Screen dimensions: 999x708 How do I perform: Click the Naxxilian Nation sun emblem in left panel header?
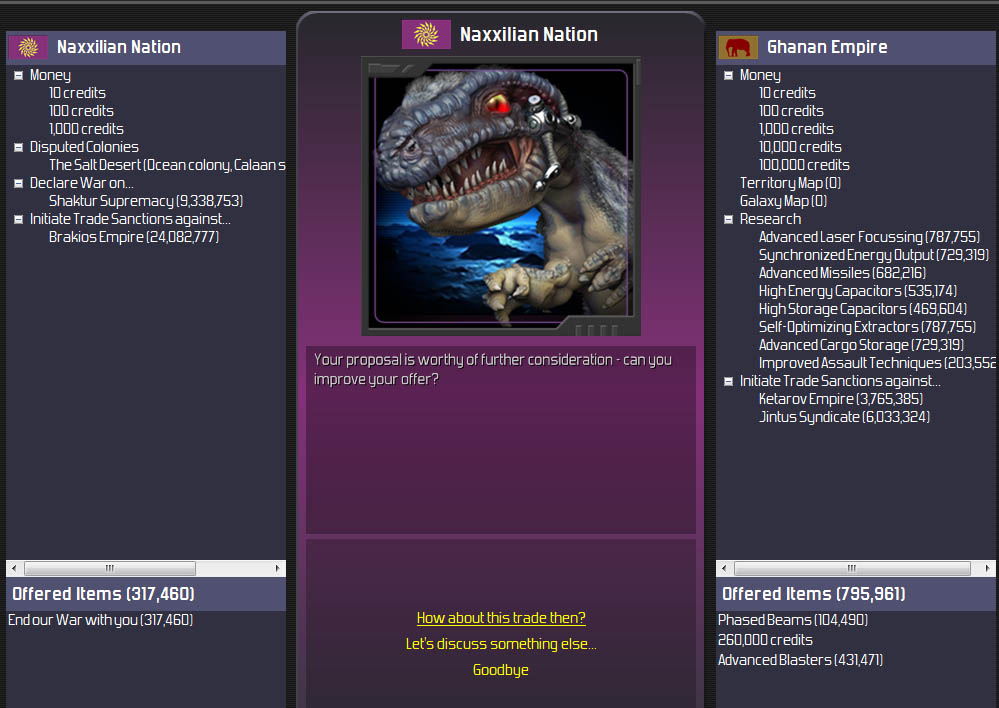(28, 47)
